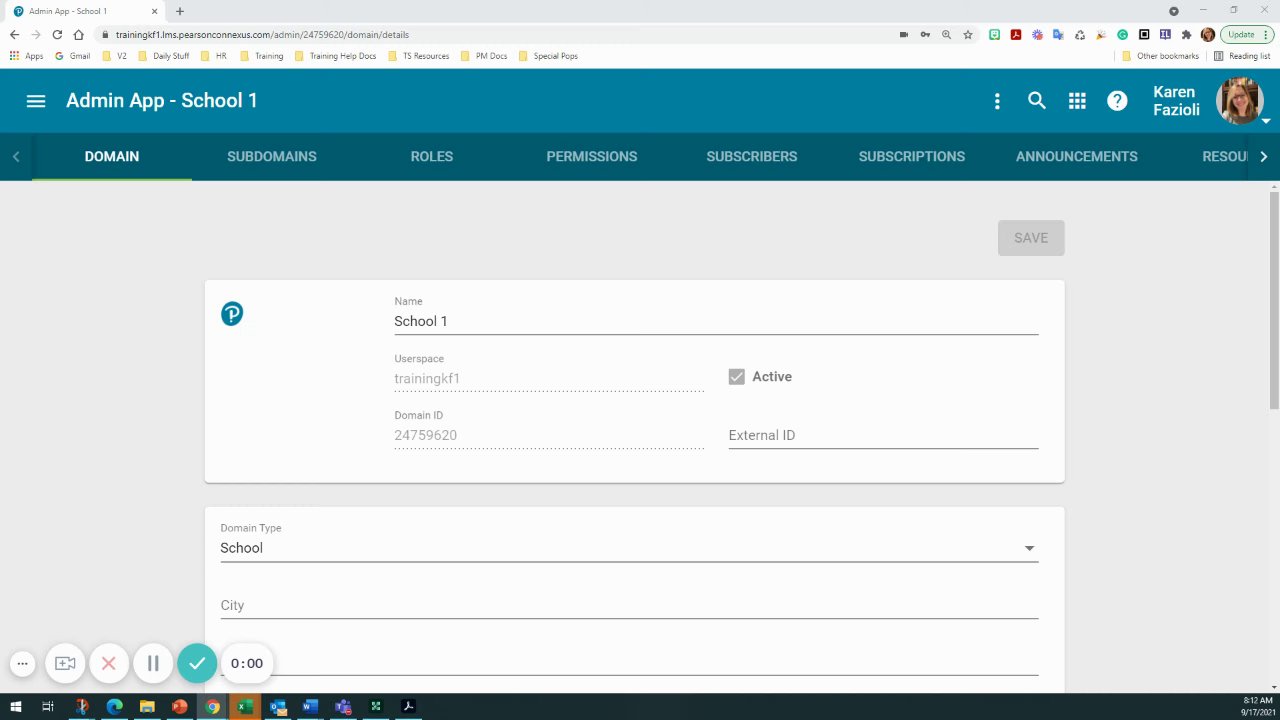The image size is (1280, 720).
Task: Bookmark this page with the star icon
Action: tap(968, 34)
